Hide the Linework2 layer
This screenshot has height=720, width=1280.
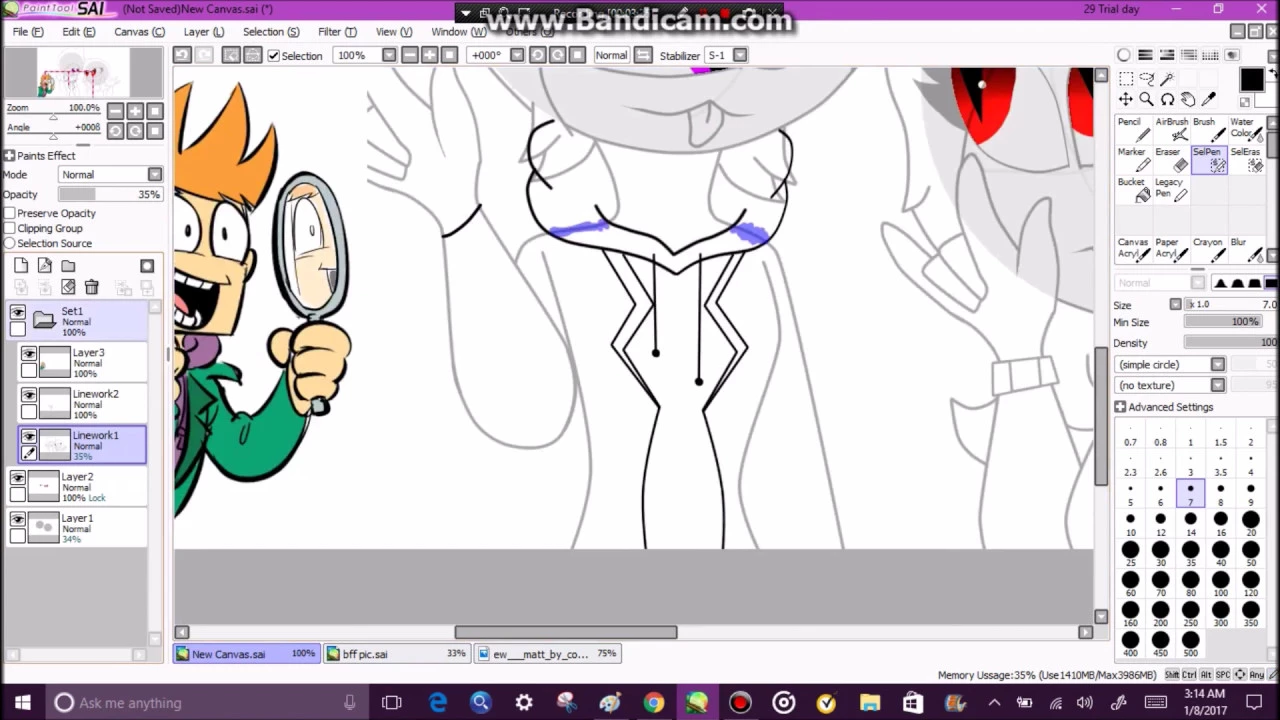point(29,395)
